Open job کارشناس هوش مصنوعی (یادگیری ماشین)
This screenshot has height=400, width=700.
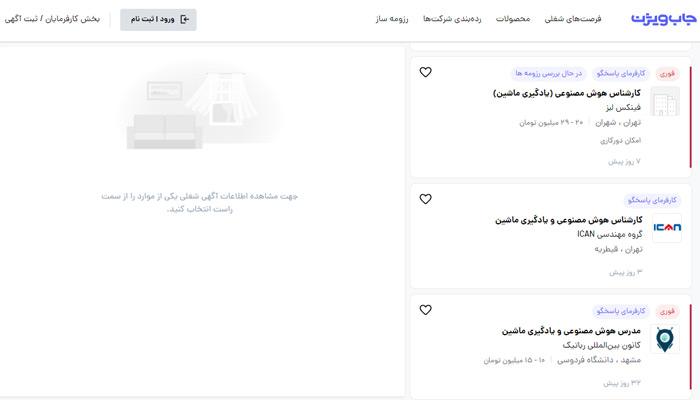(x=567, y=93)
